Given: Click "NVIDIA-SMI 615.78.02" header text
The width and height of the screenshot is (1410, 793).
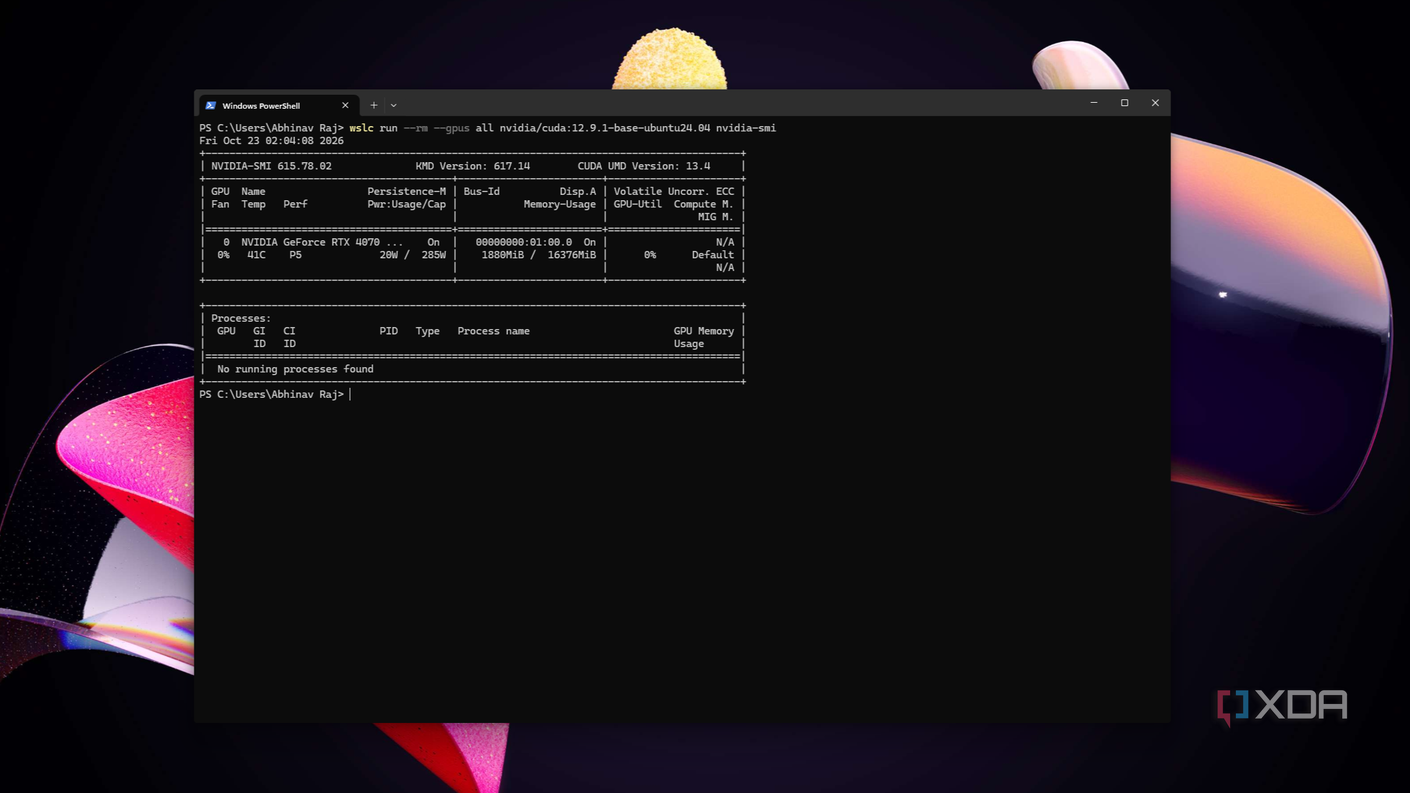Looking at the screenshot, I should (x=271, y=166).
